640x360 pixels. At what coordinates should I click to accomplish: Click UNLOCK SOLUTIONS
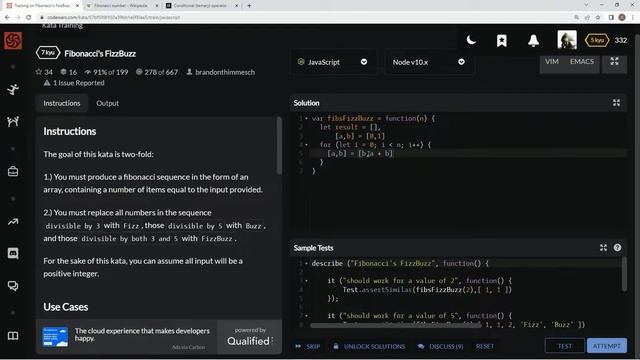369,346
